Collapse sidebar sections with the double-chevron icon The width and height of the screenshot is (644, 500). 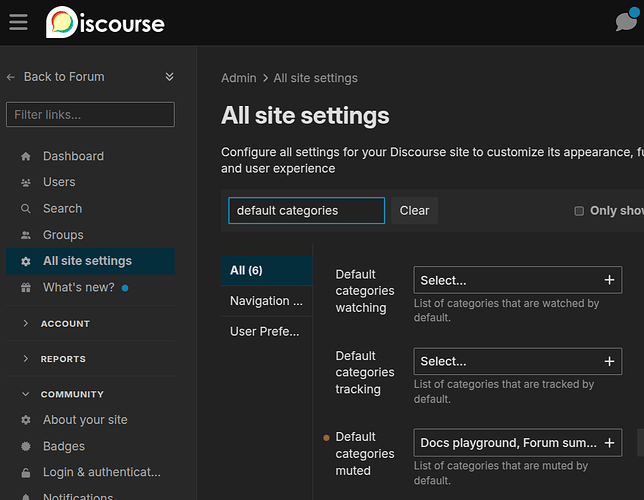169,77
